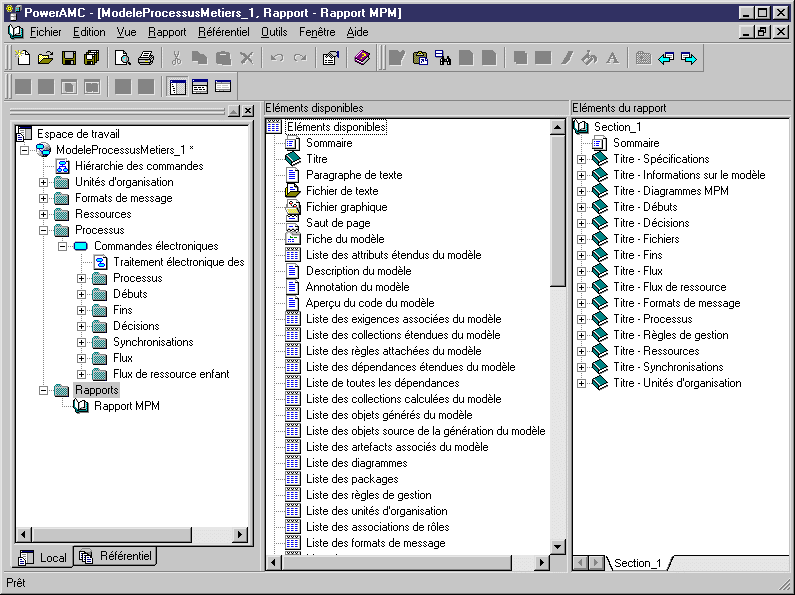Collapse the Rapports folder
The image size is (795, 595).
click(44, 390)
